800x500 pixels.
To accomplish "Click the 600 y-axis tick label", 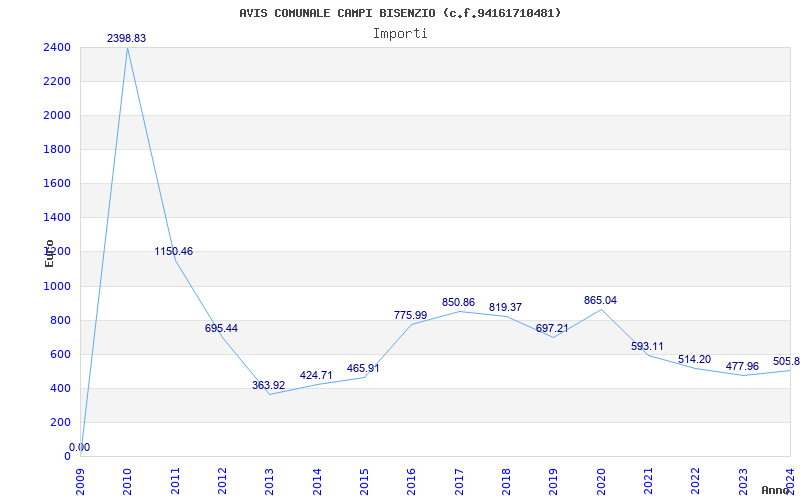I will pyautogui.click(x=60, y=355).
